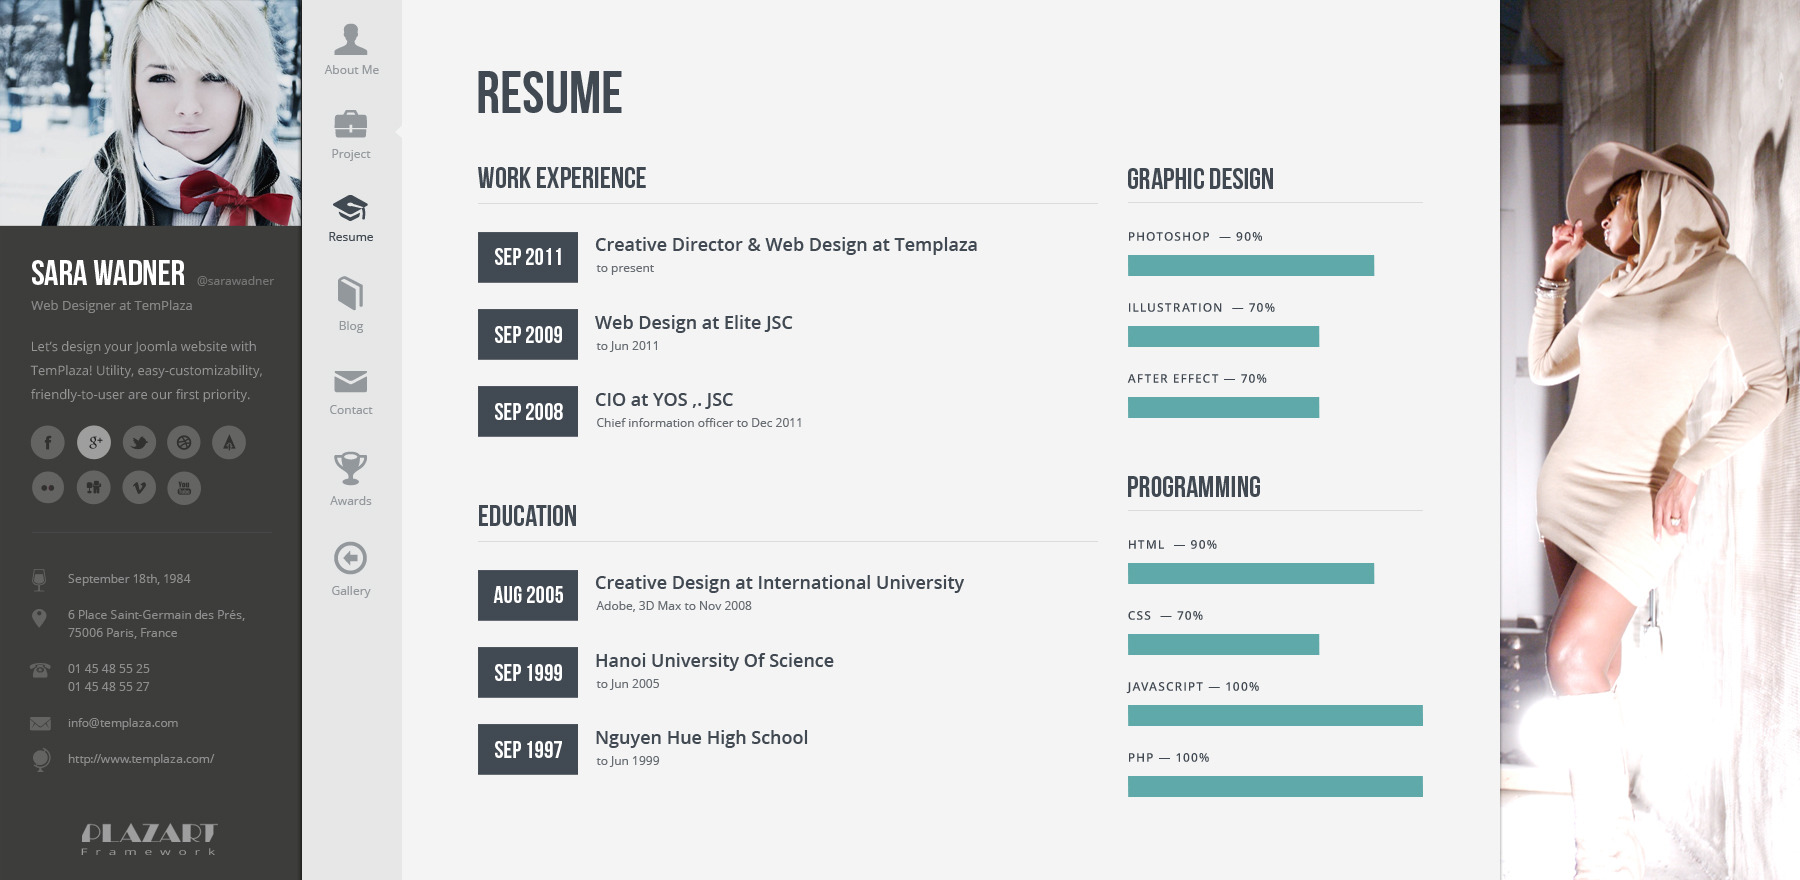The width and height of the screenshot is (1800, 880).
Task: Open the Twitter bird icon
Action: 139,442
